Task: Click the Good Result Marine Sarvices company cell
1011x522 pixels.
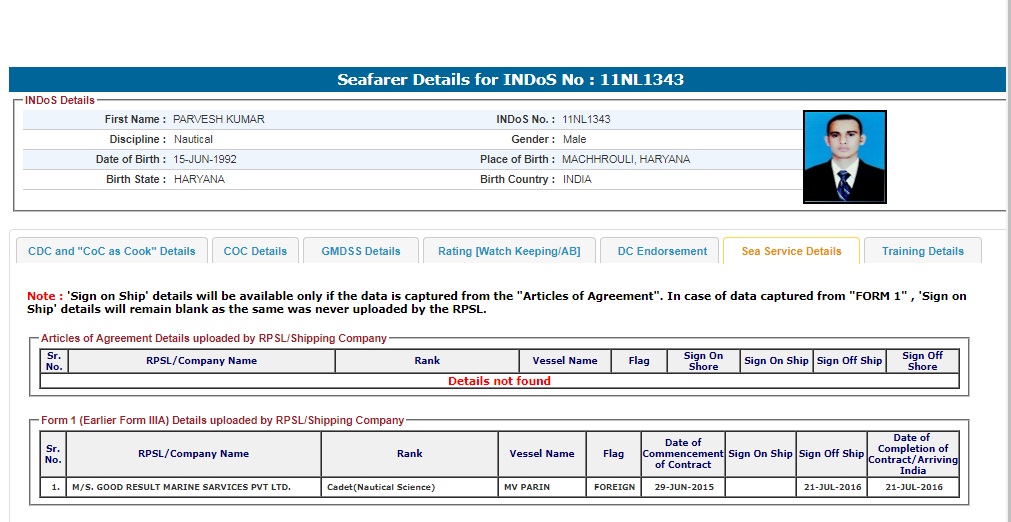Action: pos(181,487)
